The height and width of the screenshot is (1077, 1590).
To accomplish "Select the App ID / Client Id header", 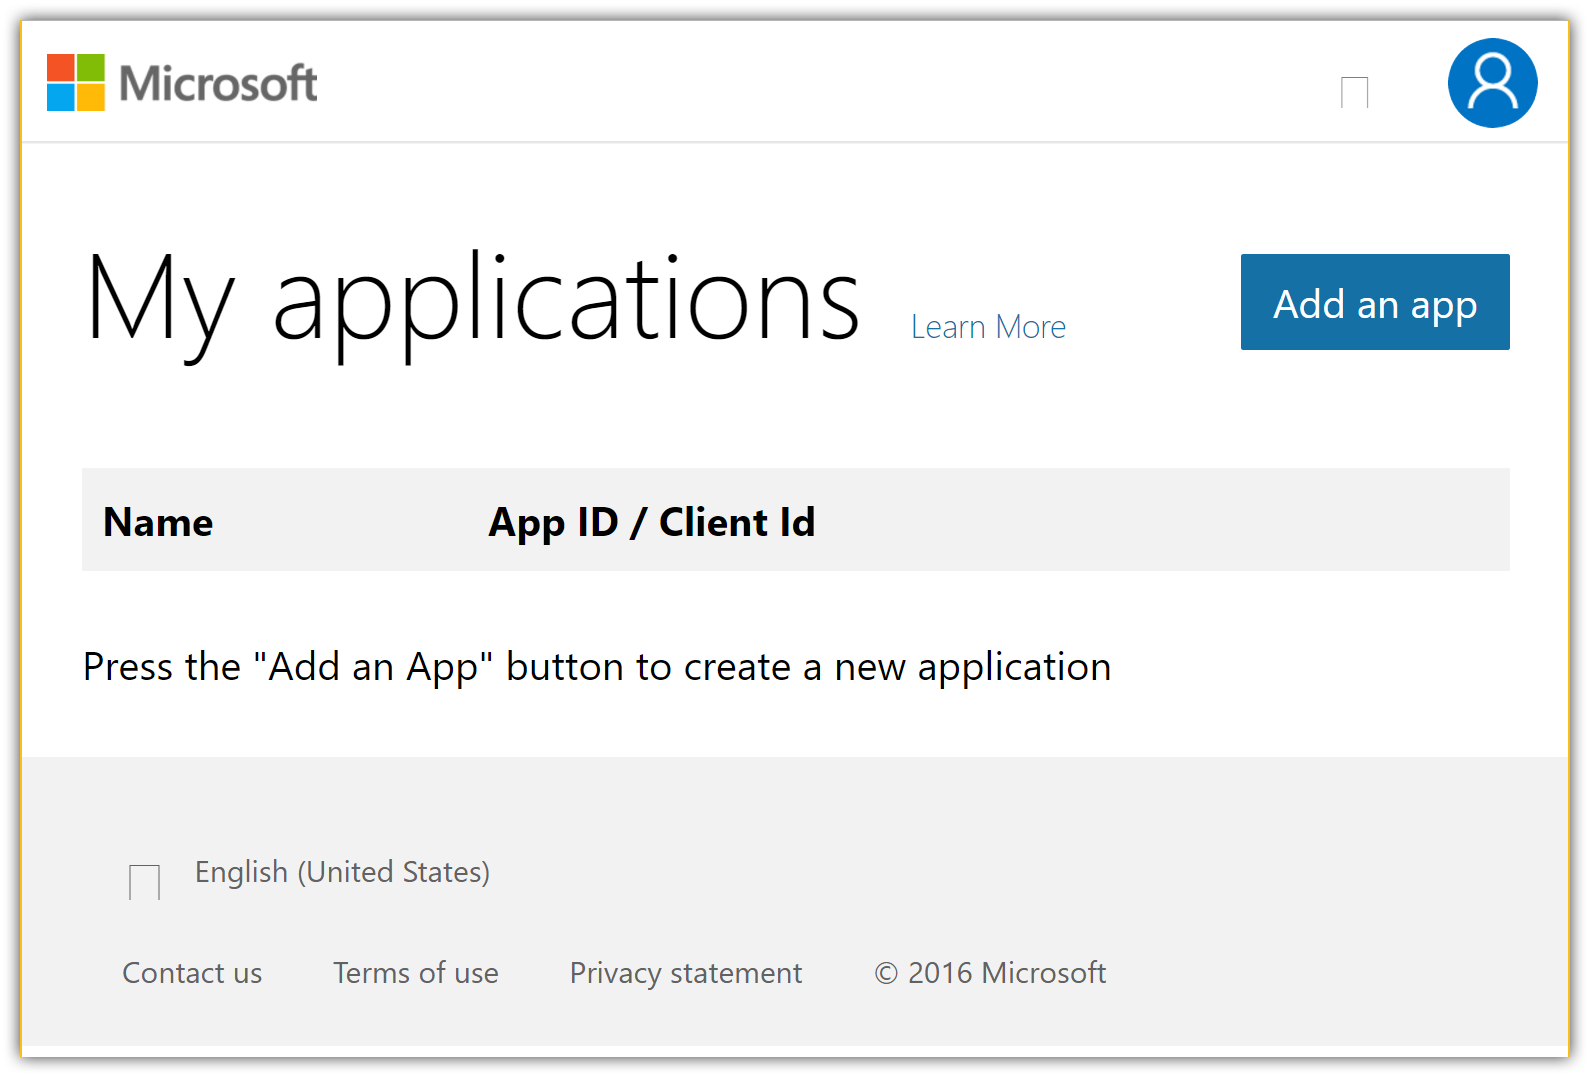I will tap(652, 522).
